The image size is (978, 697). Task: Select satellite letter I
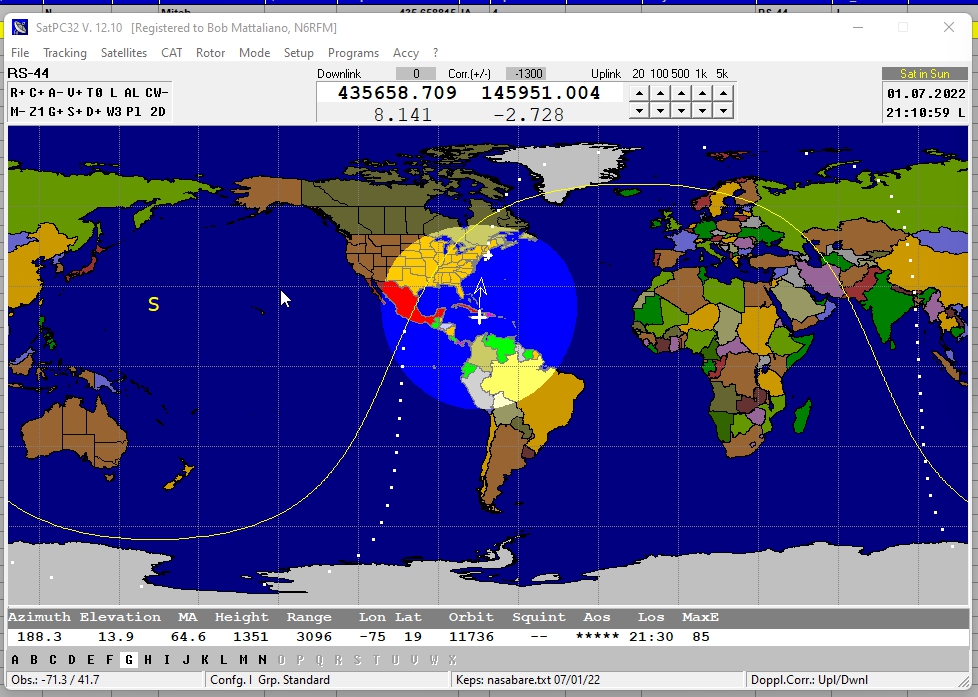pos(167,660)
